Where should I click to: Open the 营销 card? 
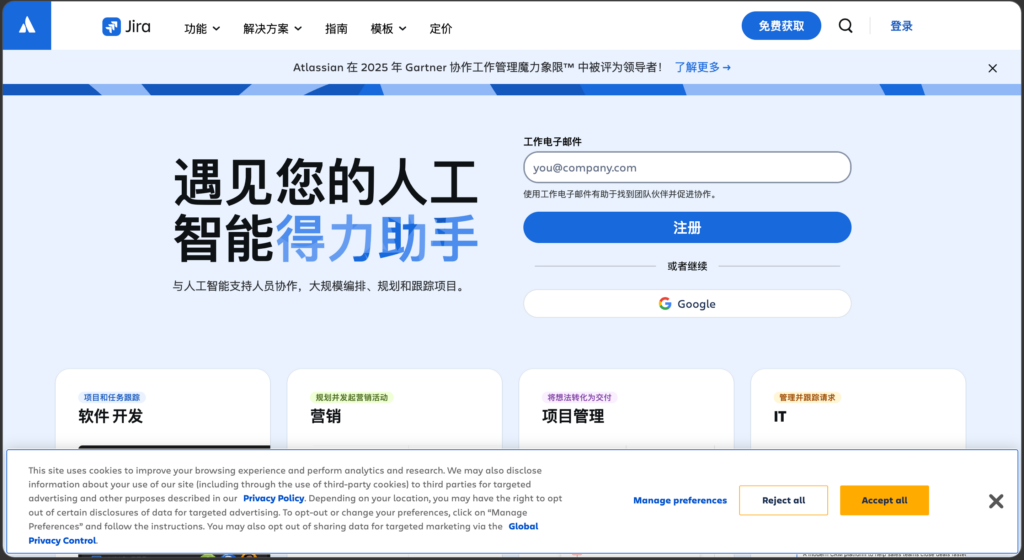tap(394, 409)
